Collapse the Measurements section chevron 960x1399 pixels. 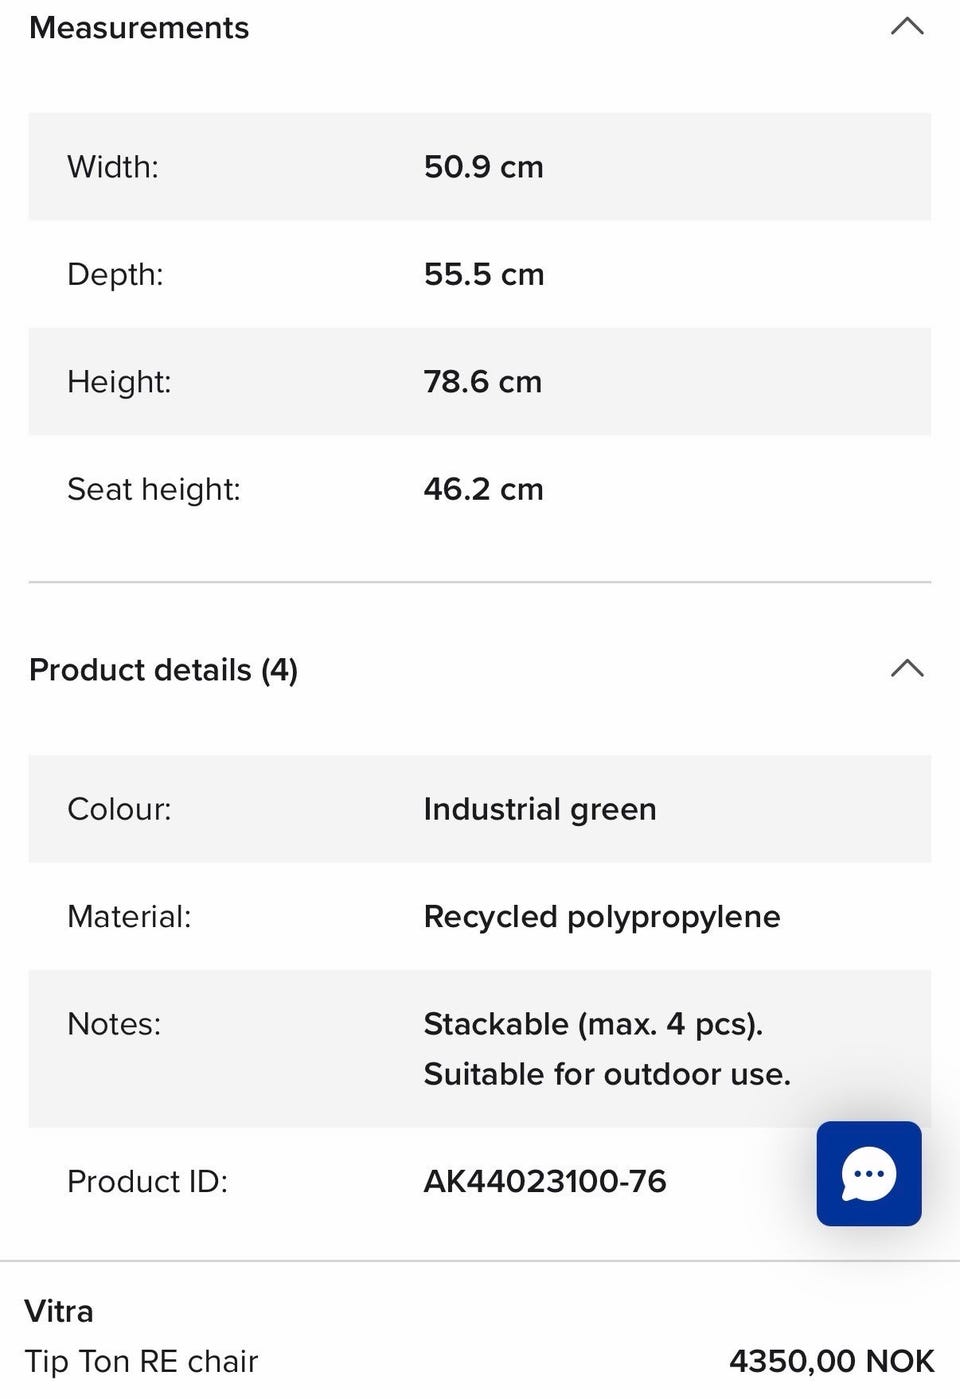pyautogui.click(x=906, y=27)
